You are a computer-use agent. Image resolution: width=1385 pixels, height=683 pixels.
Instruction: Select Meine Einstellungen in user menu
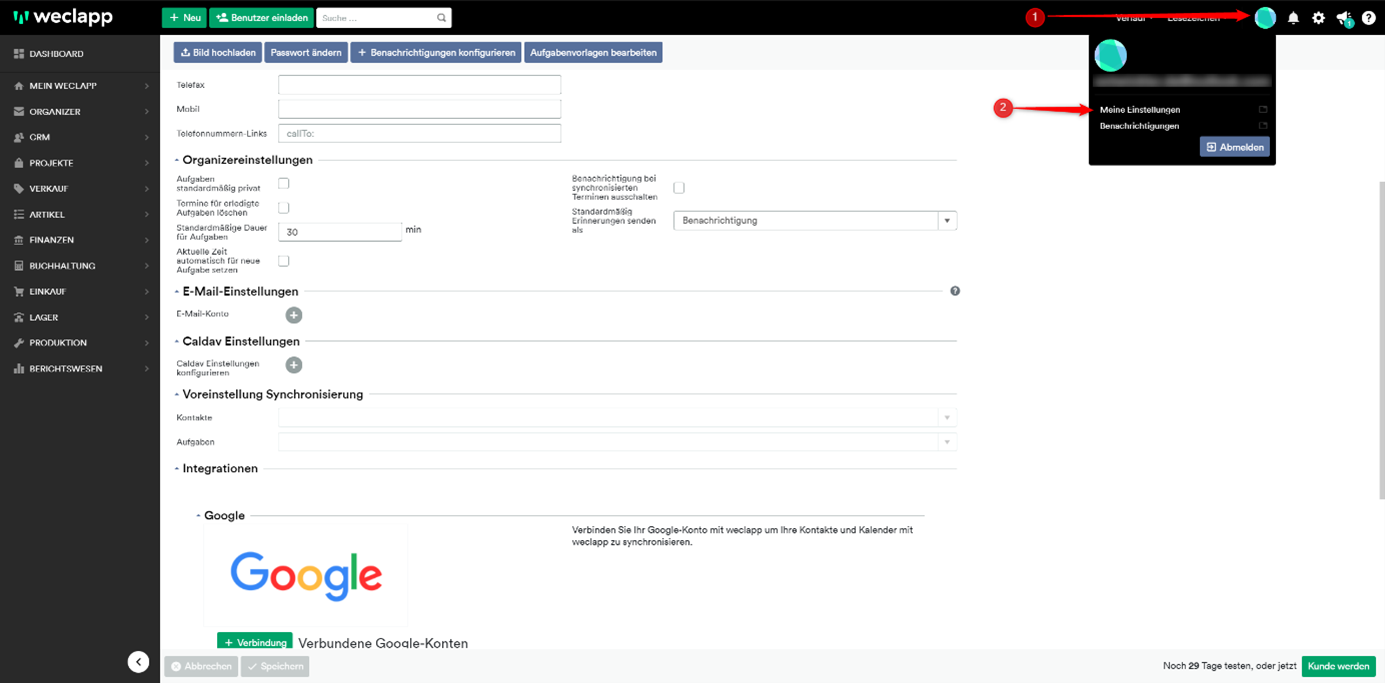[1140, 110]
